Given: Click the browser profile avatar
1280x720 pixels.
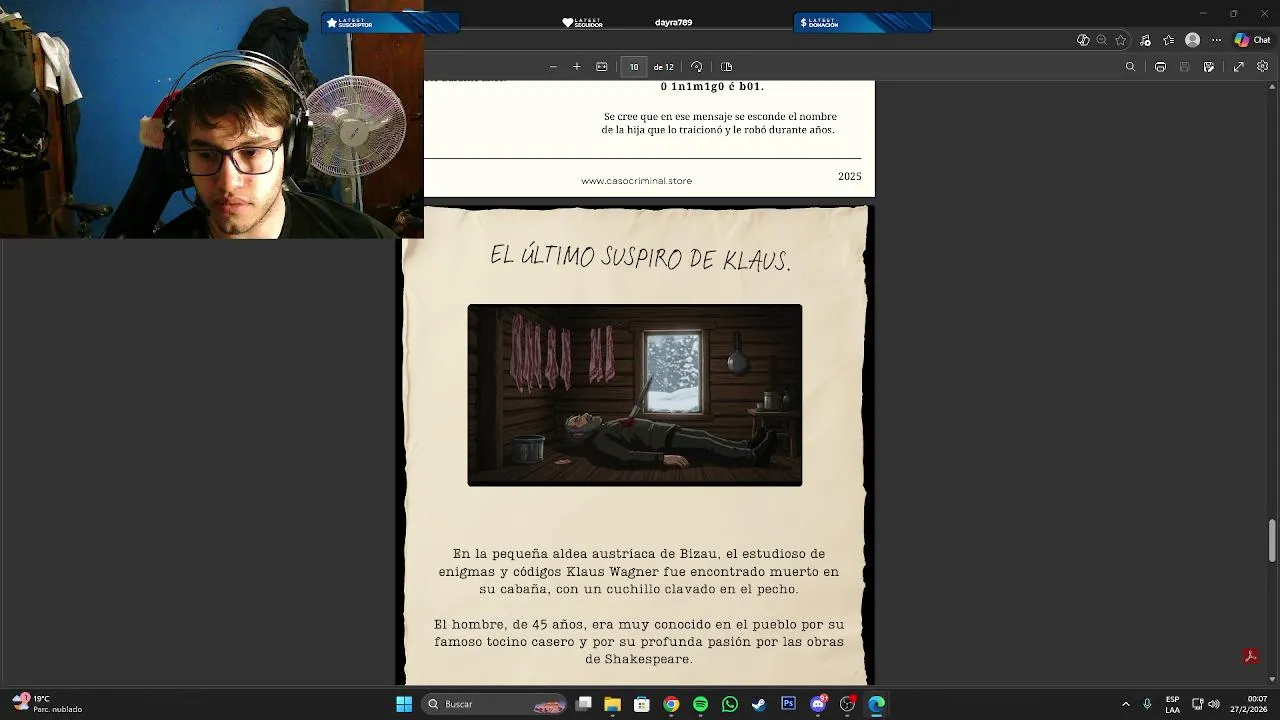Looking at the screenshot, I should pyautogui.click(x=1192, y=40).
